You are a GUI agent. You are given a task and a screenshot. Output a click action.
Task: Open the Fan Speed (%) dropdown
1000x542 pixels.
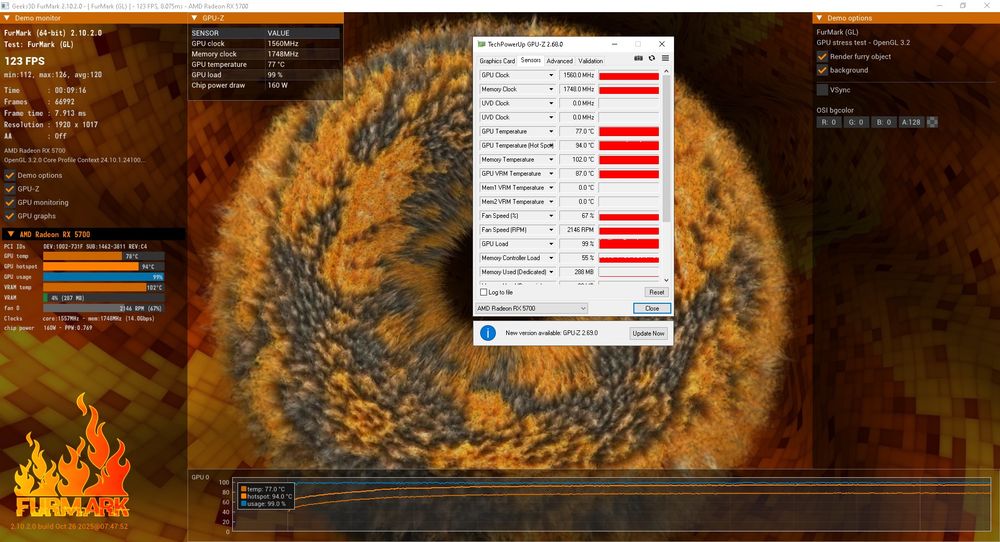click(x=551, y=216)
